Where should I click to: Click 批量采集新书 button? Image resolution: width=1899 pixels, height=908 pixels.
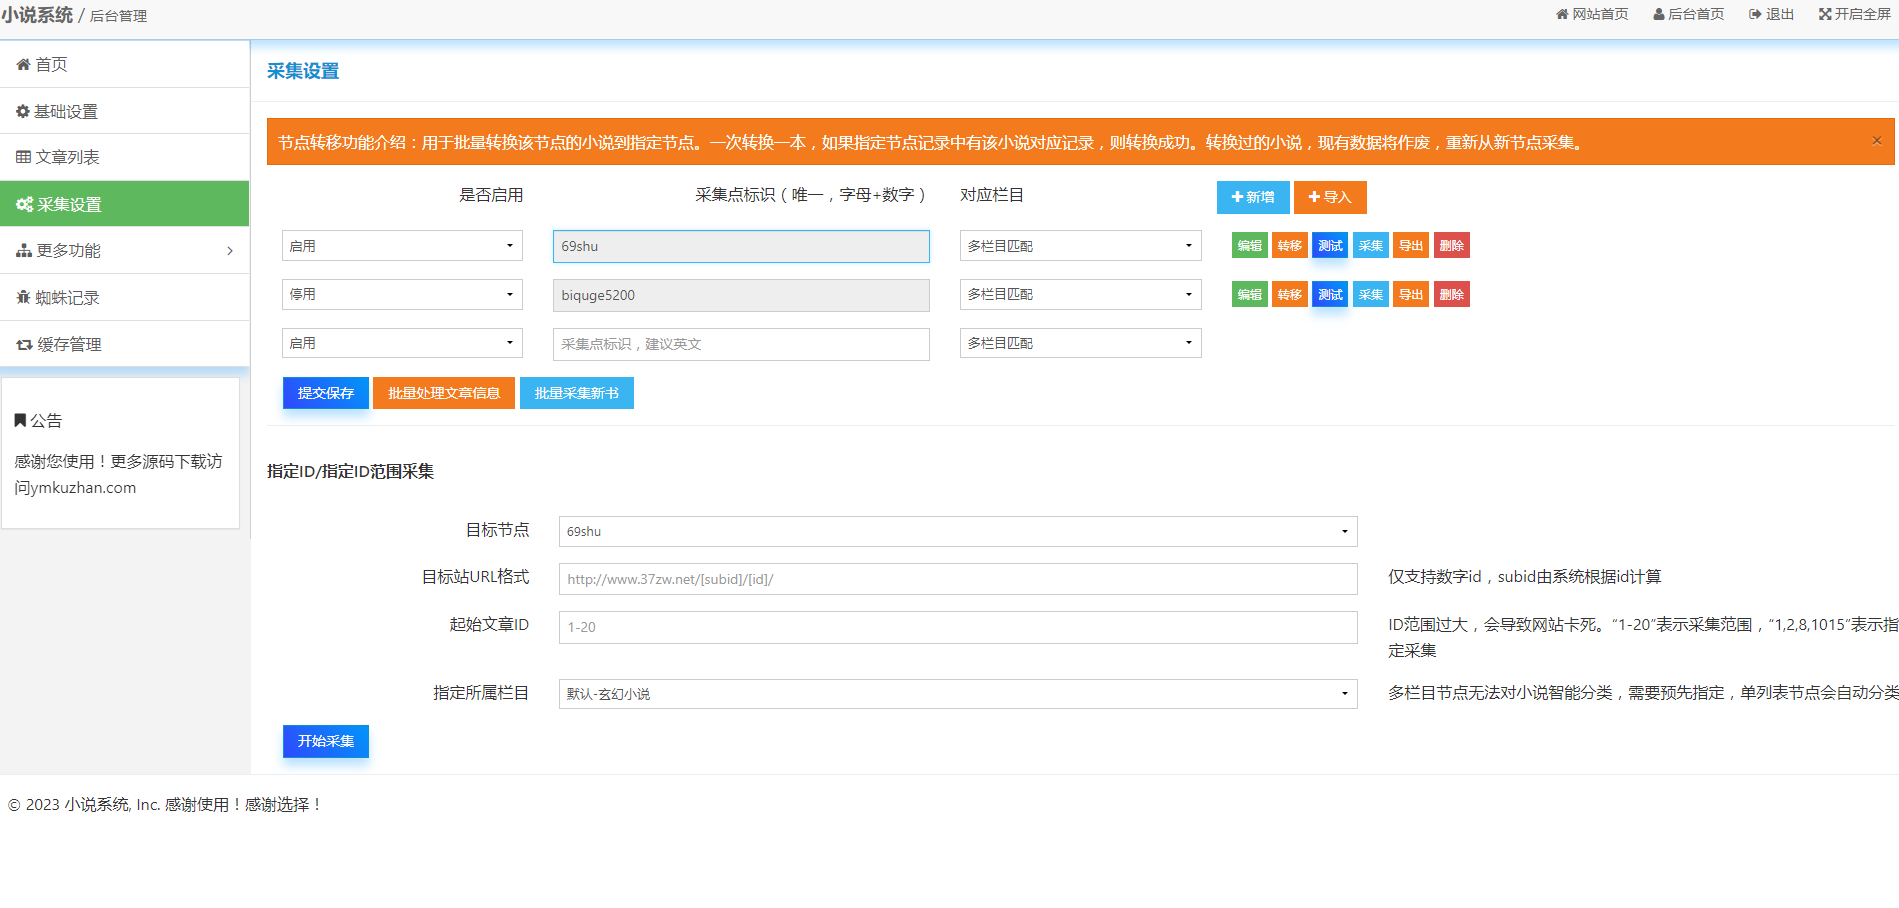pos(577,393)
